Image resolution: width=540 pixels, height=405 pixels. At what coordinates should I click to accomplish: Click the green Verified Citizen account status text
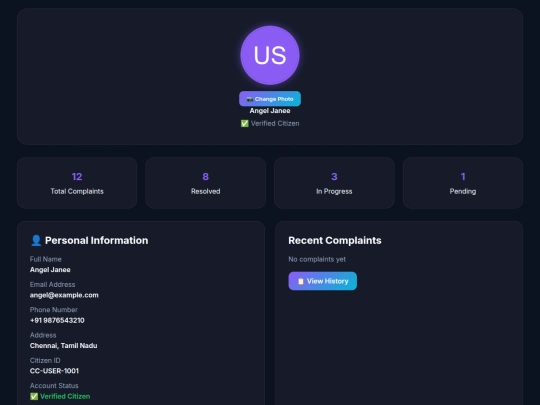(x=65, y=396)
